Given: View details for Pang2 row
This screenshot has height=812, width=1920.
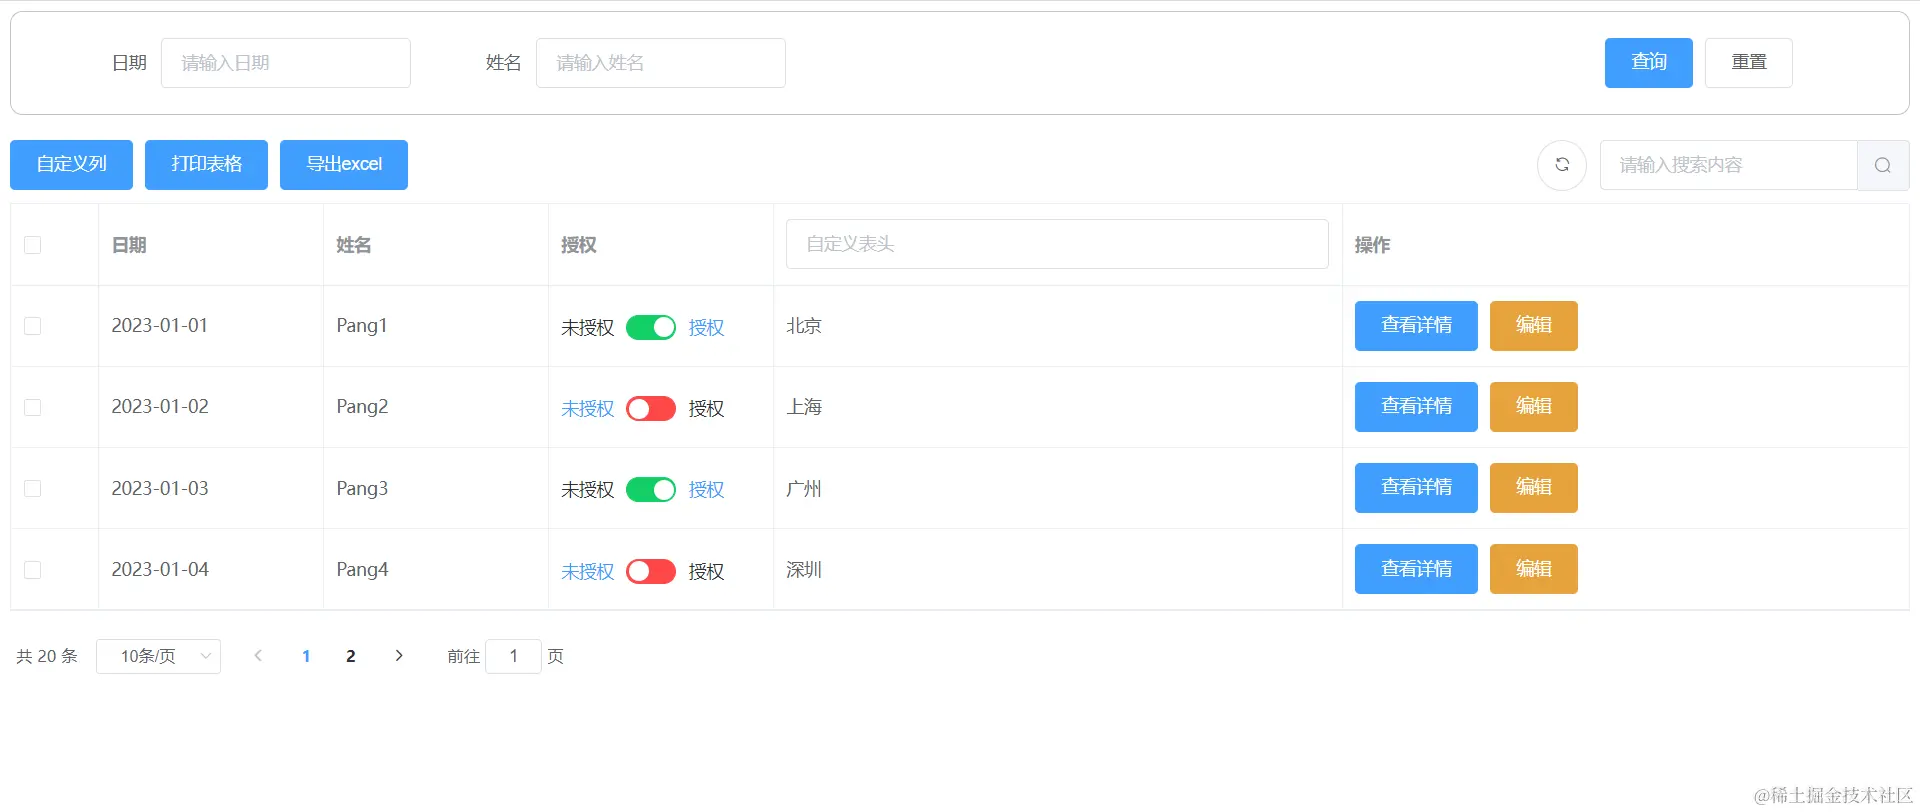Looking at the screenshot, I should tap(1416, 407).
